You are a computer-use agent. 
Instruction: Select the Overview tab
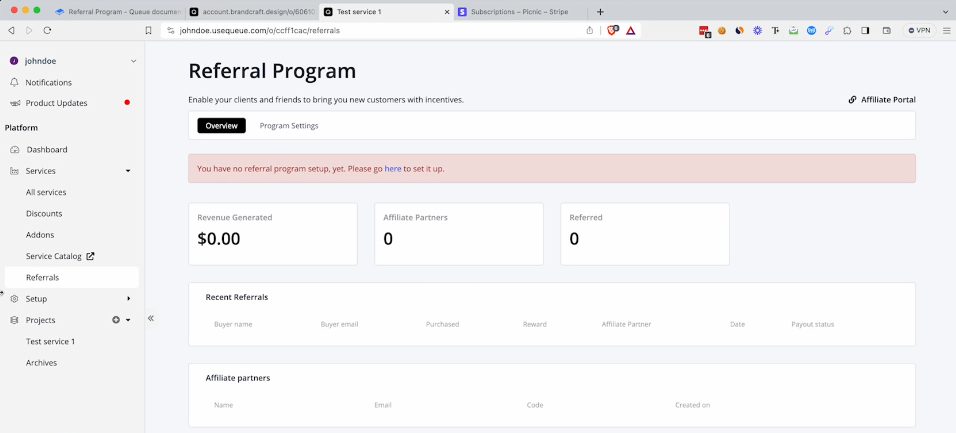click(x=221, y=126)
